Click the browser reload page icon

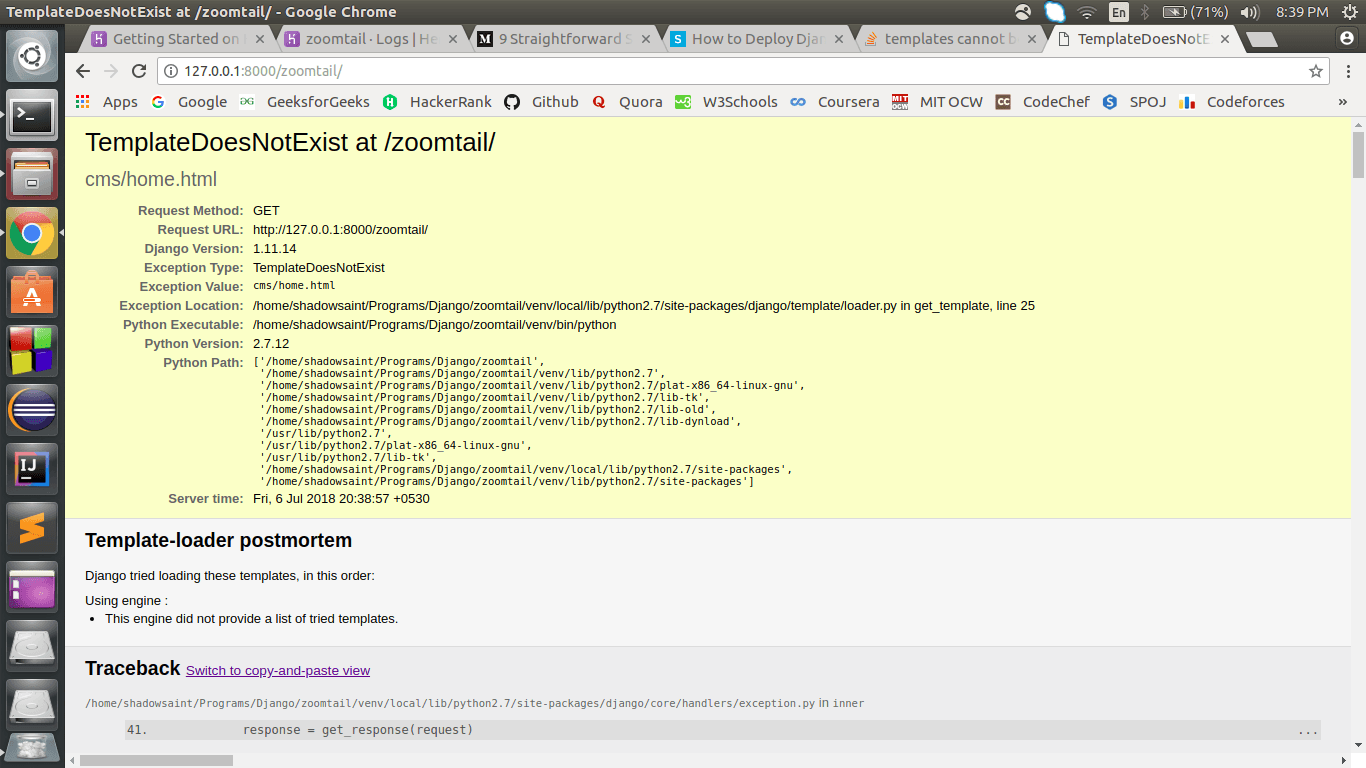(x=139, y=71)
